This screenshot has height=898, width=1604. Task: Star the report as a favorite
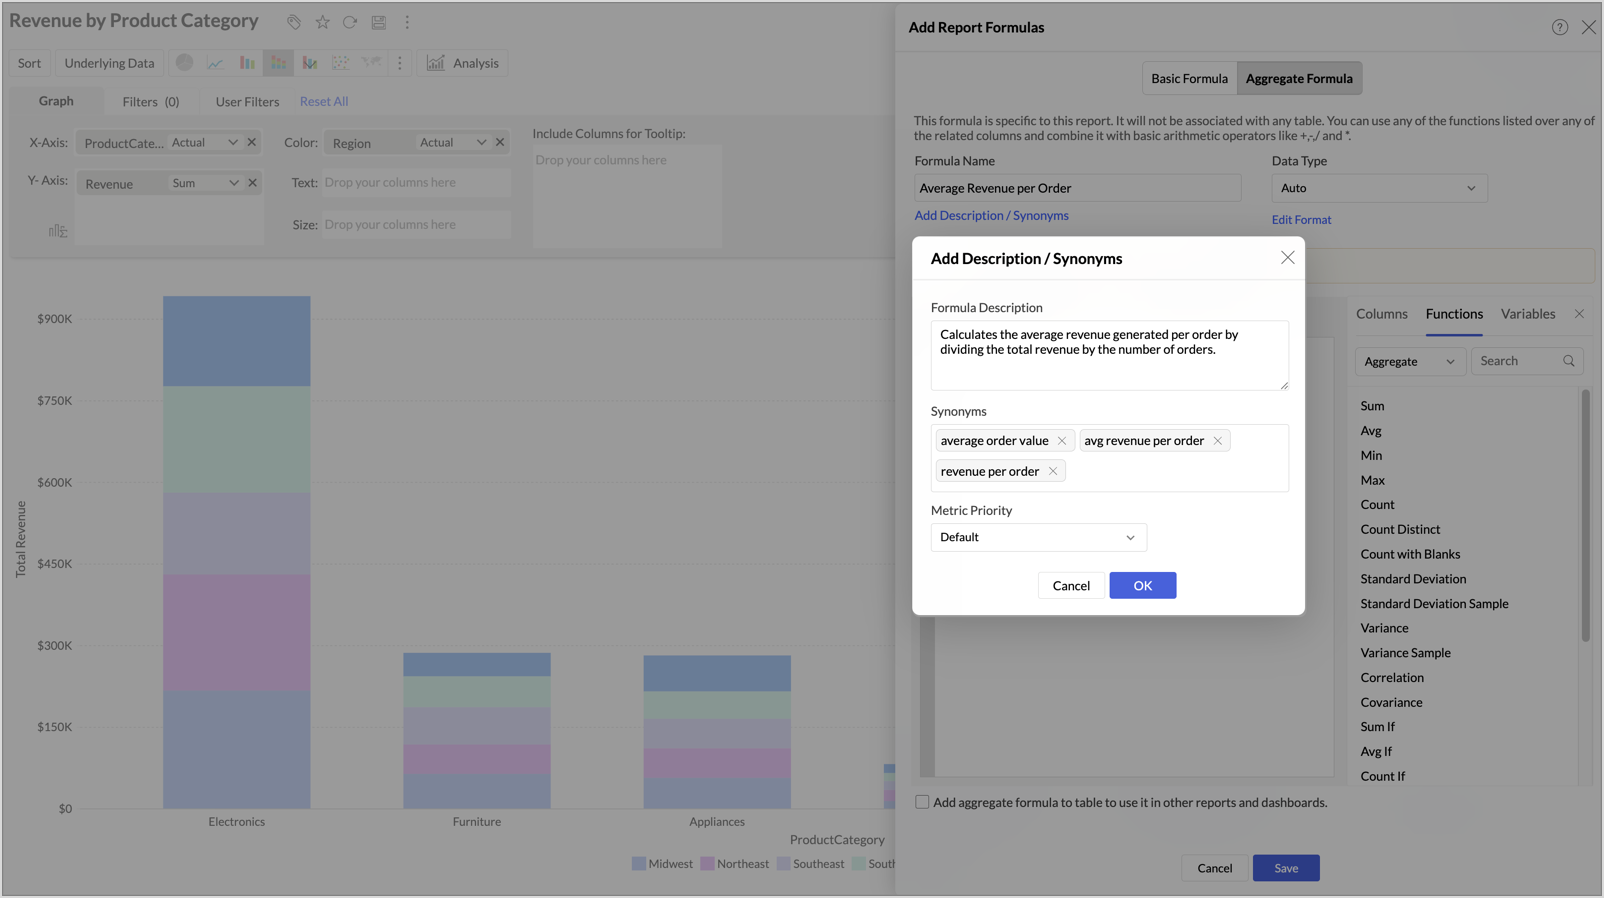click(322, 22)
